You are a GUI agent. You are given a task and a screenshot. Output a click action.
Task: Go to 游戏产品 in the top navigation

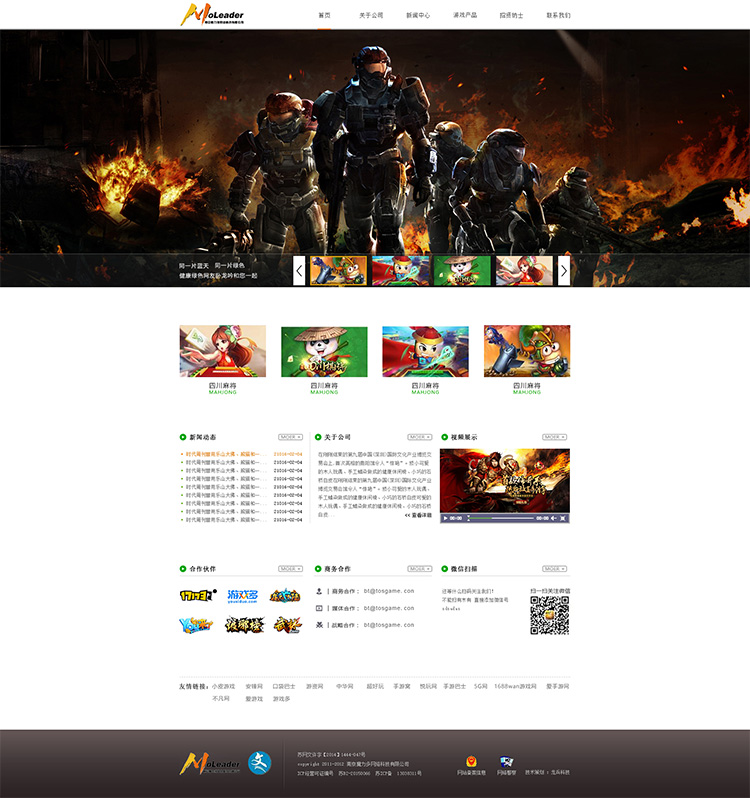(465, 15)
